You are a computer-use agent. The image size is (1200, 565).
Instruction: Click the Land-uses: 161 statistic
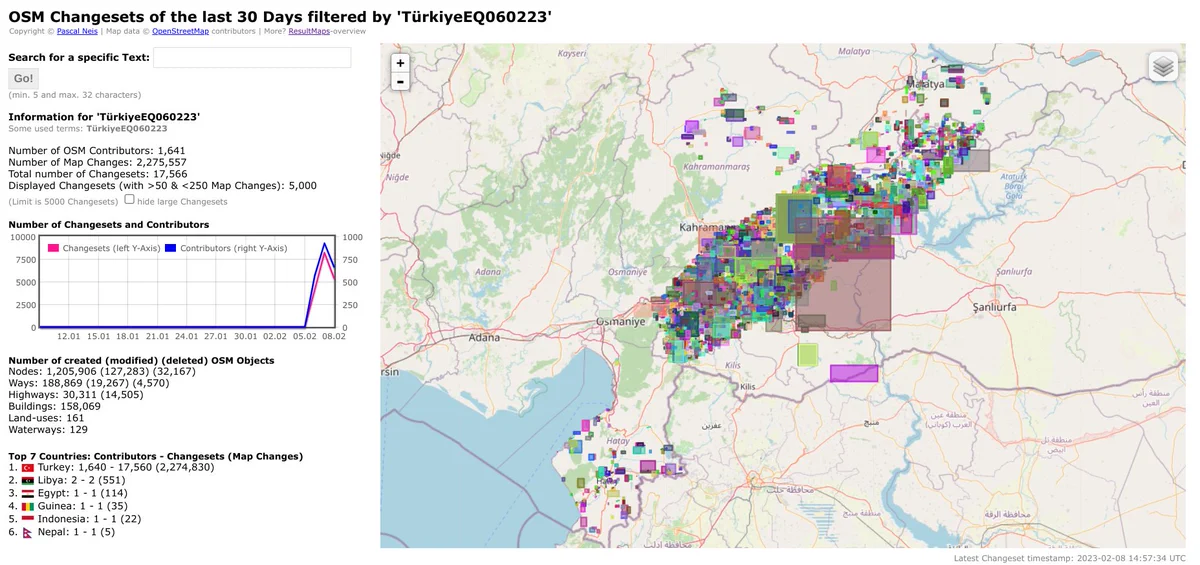[46, 419]
